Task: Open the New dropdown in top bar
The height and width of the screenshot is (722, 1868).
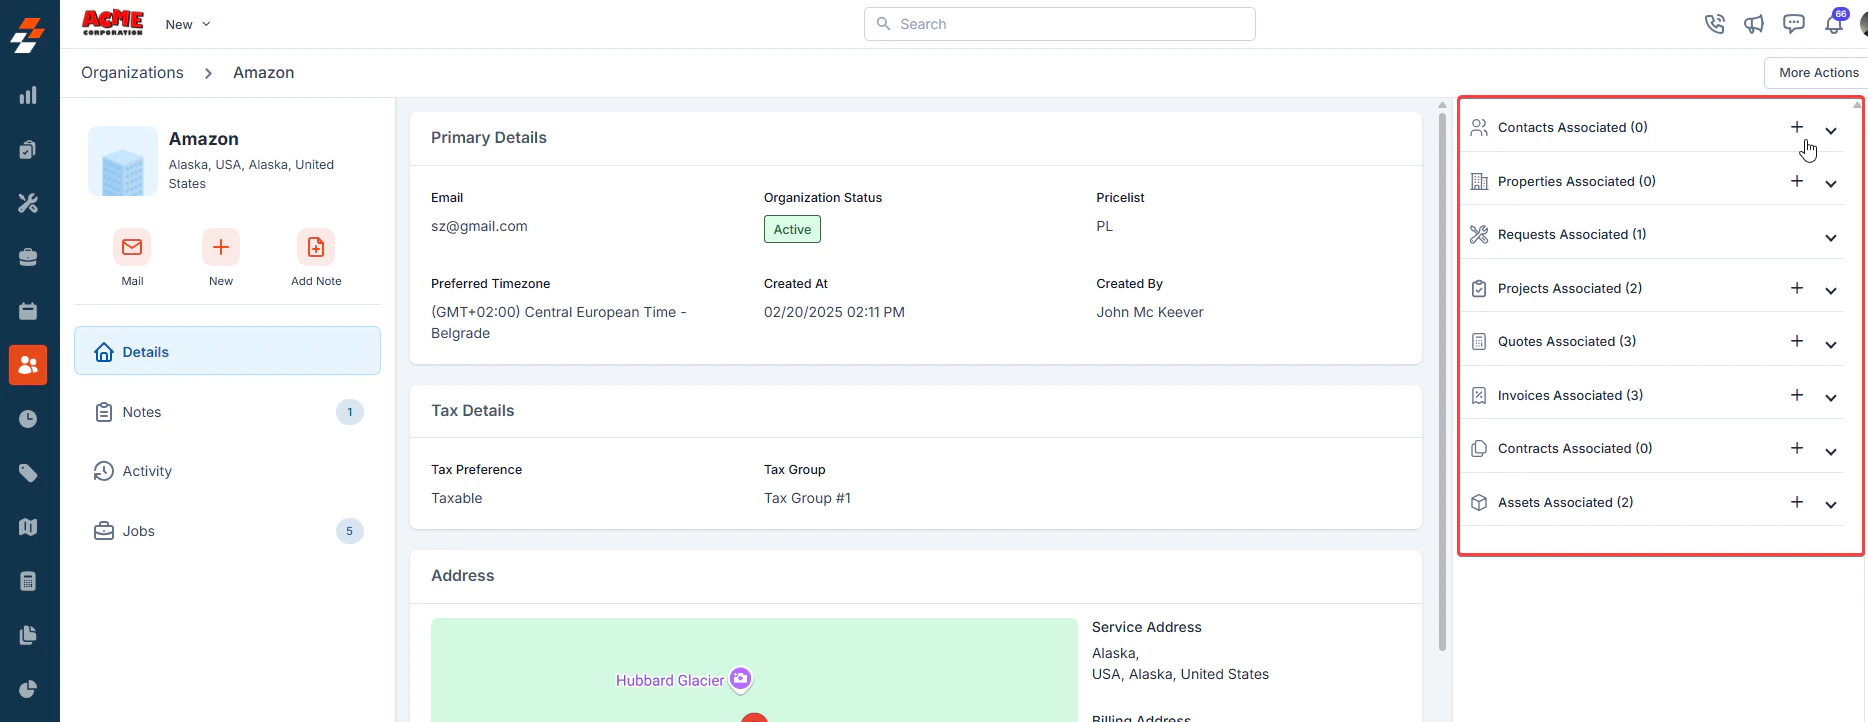Action: 188,24
